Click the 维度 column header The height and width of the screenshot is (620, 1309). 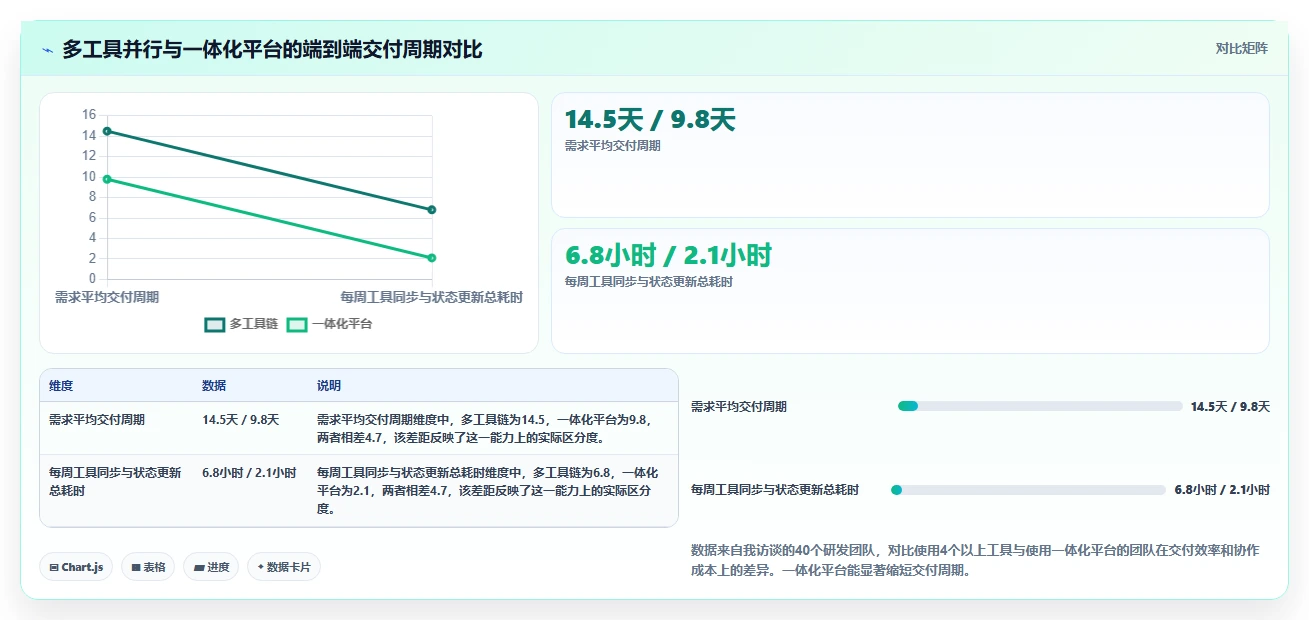tap(61, 386)
